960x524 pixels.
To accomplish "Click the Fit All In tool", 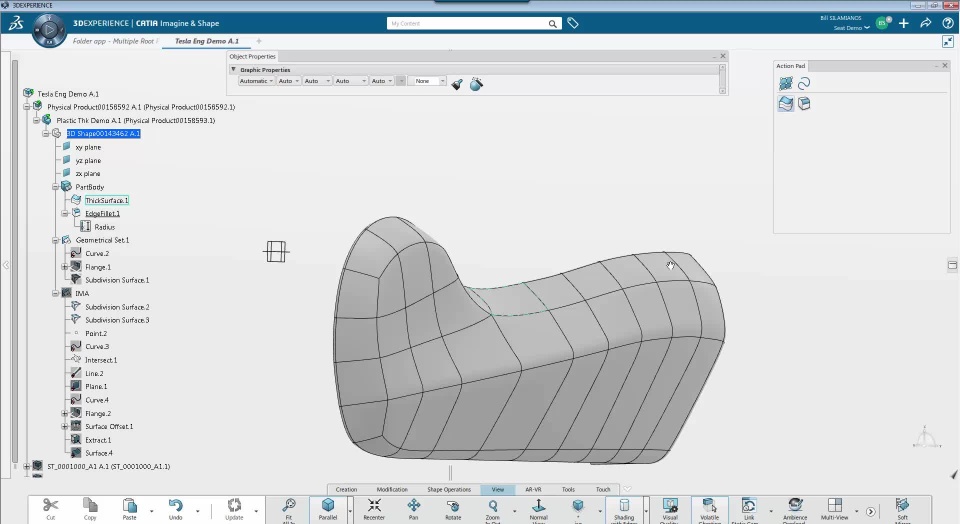I will point(288,509).
